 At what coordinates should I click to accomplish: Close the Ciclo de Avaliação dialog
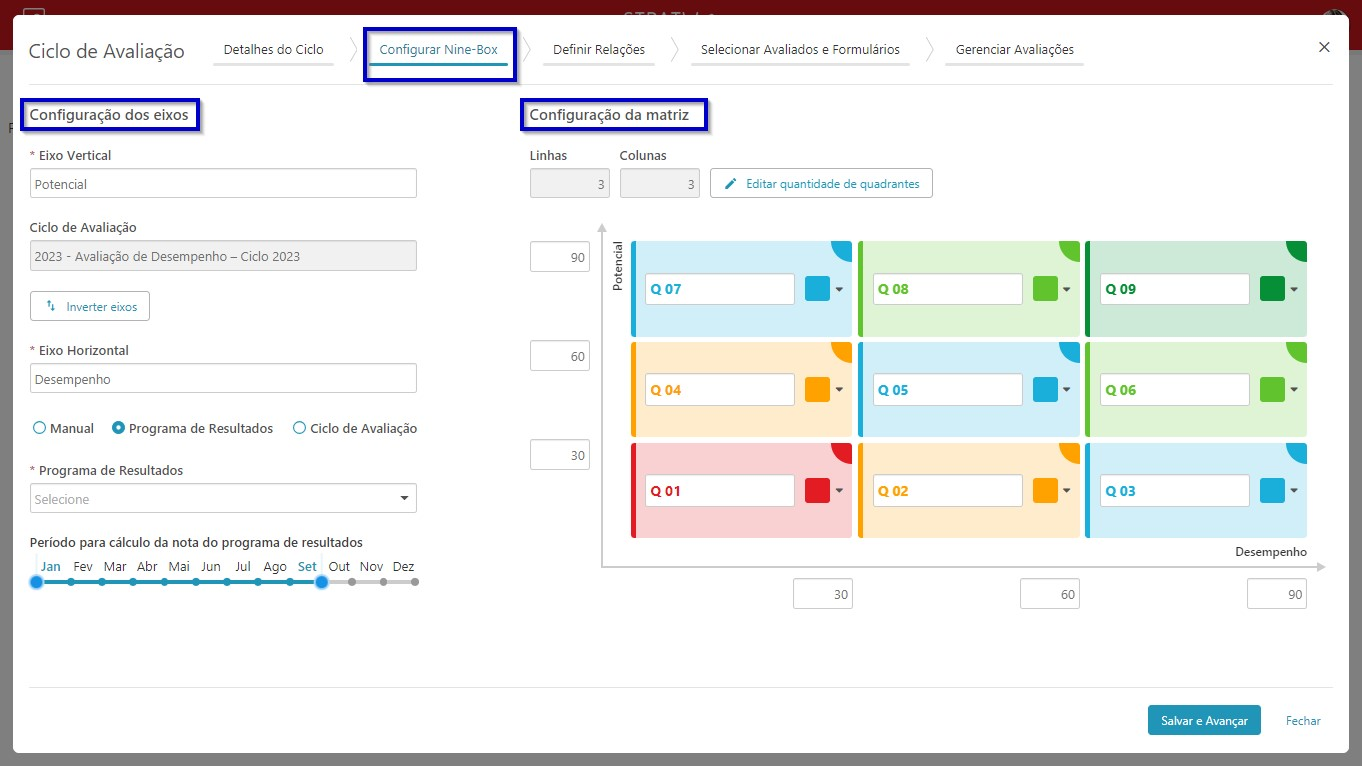pos(1324,47)
